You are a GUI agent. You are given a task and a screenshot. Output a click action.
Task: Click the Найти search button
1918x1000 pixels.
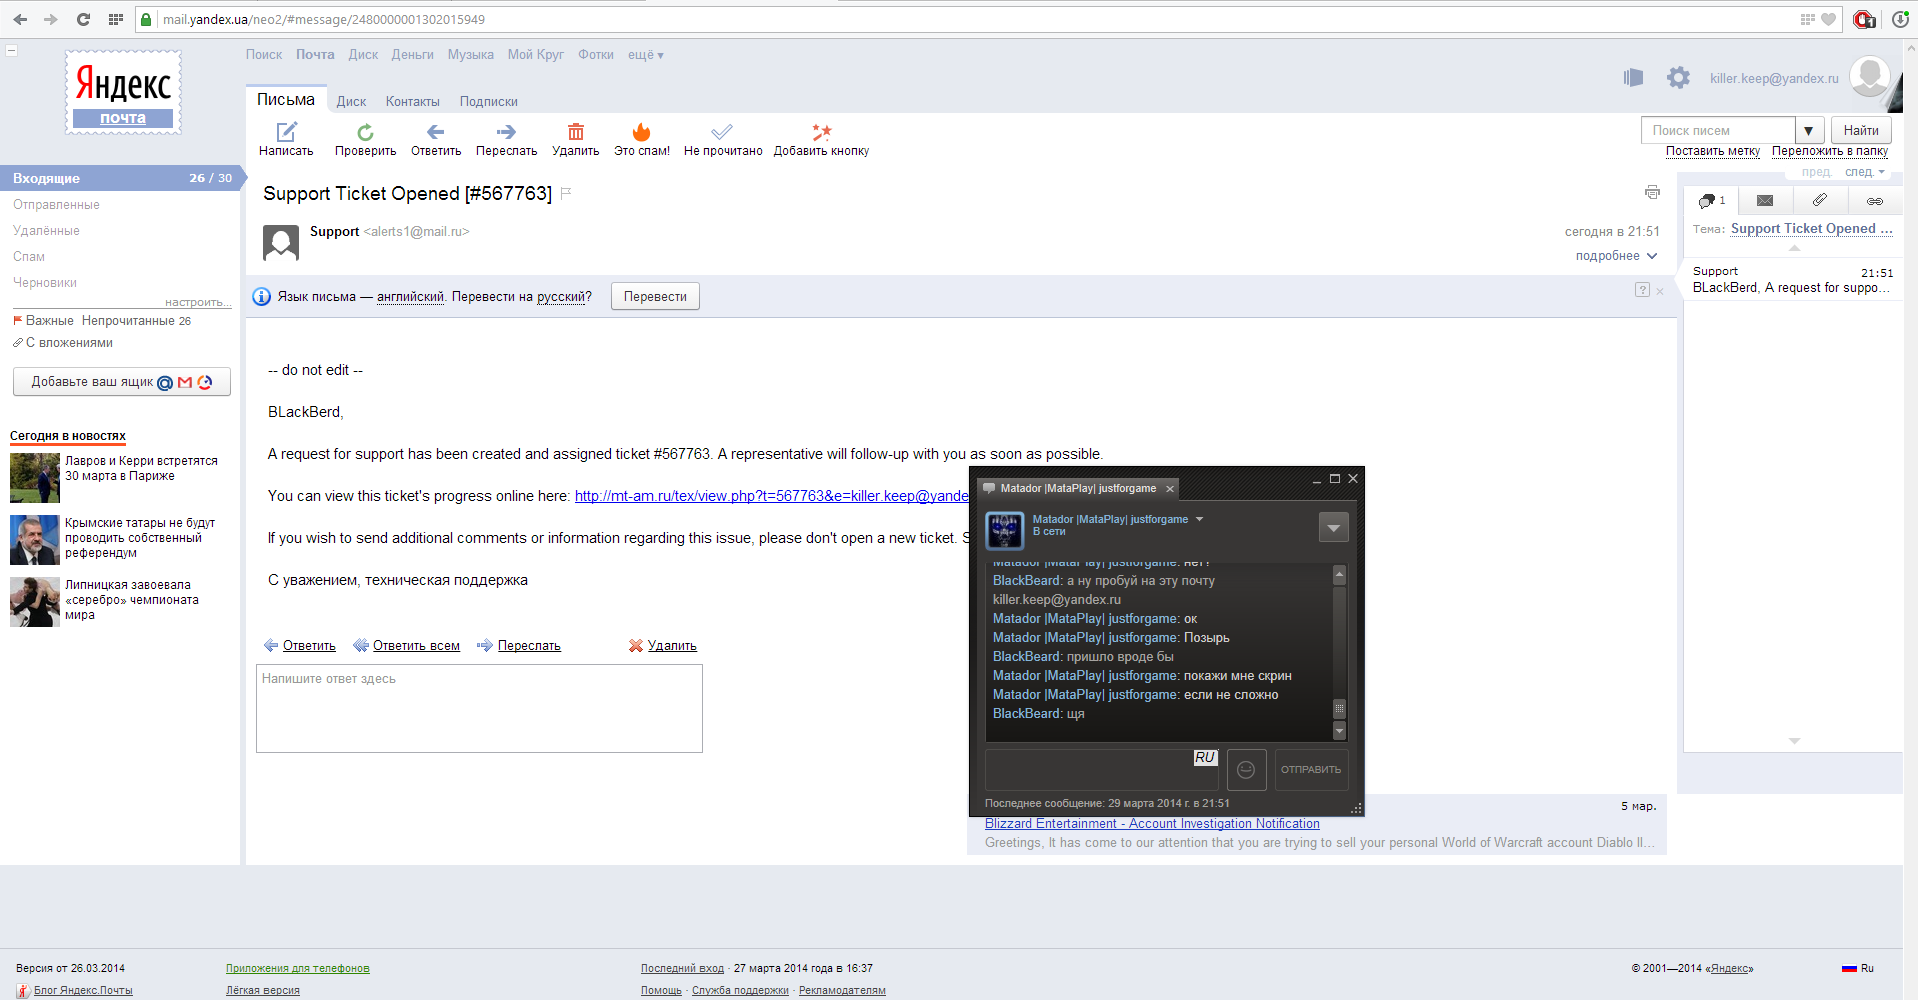pyautogui.click(x=1861, y=131)
